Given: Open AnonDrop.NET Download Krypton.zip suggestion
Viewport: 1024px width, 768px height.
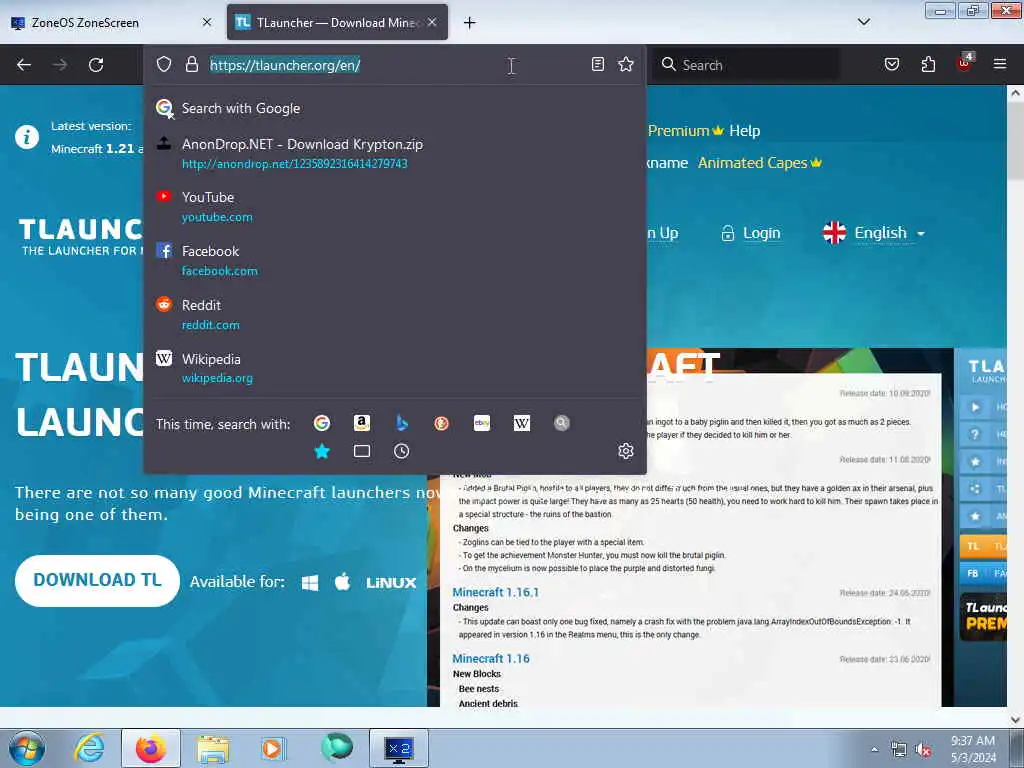Looking at the screenshot, I should [395, 153].
